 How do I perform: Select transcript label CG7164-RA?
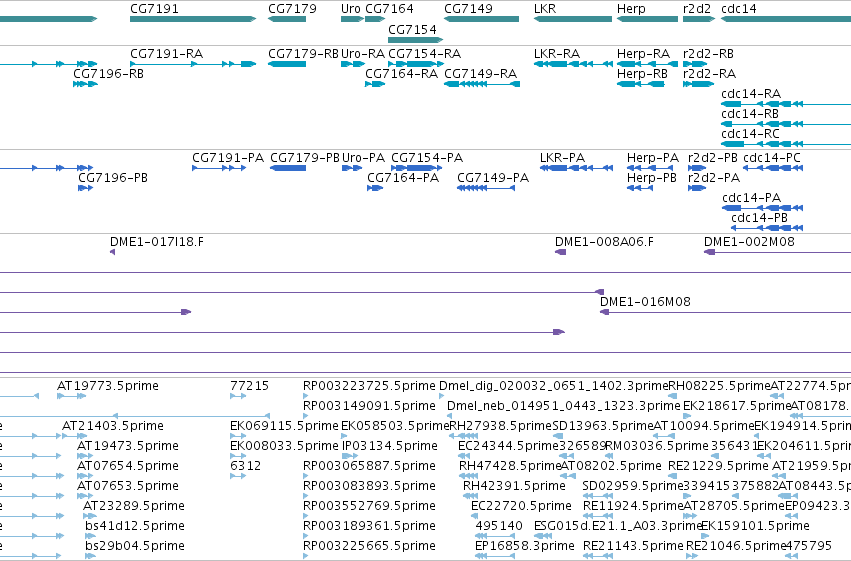(402, 74)
